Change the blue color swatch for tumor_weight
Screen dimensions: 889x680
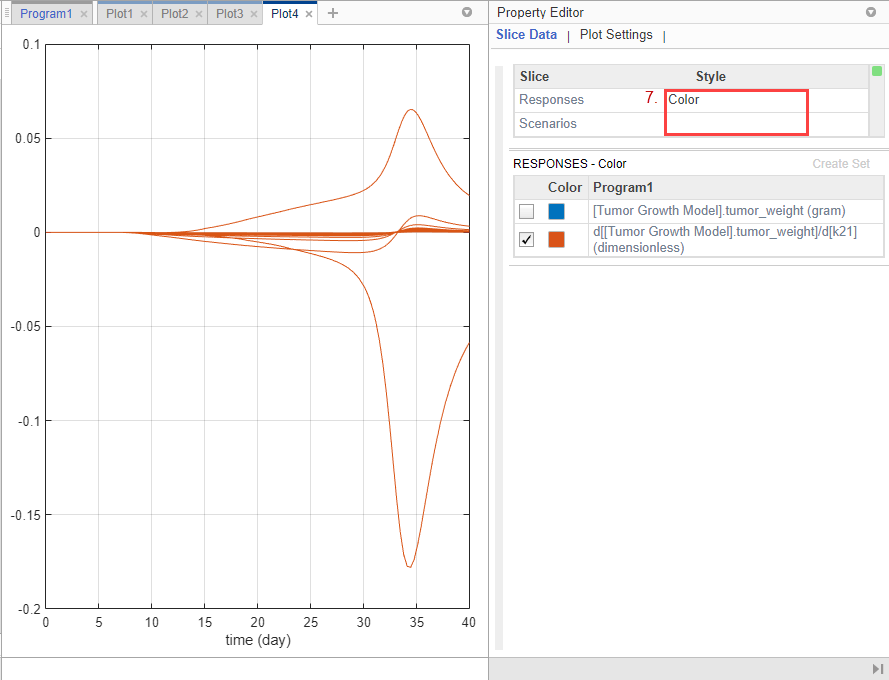(x=556, y=212)
